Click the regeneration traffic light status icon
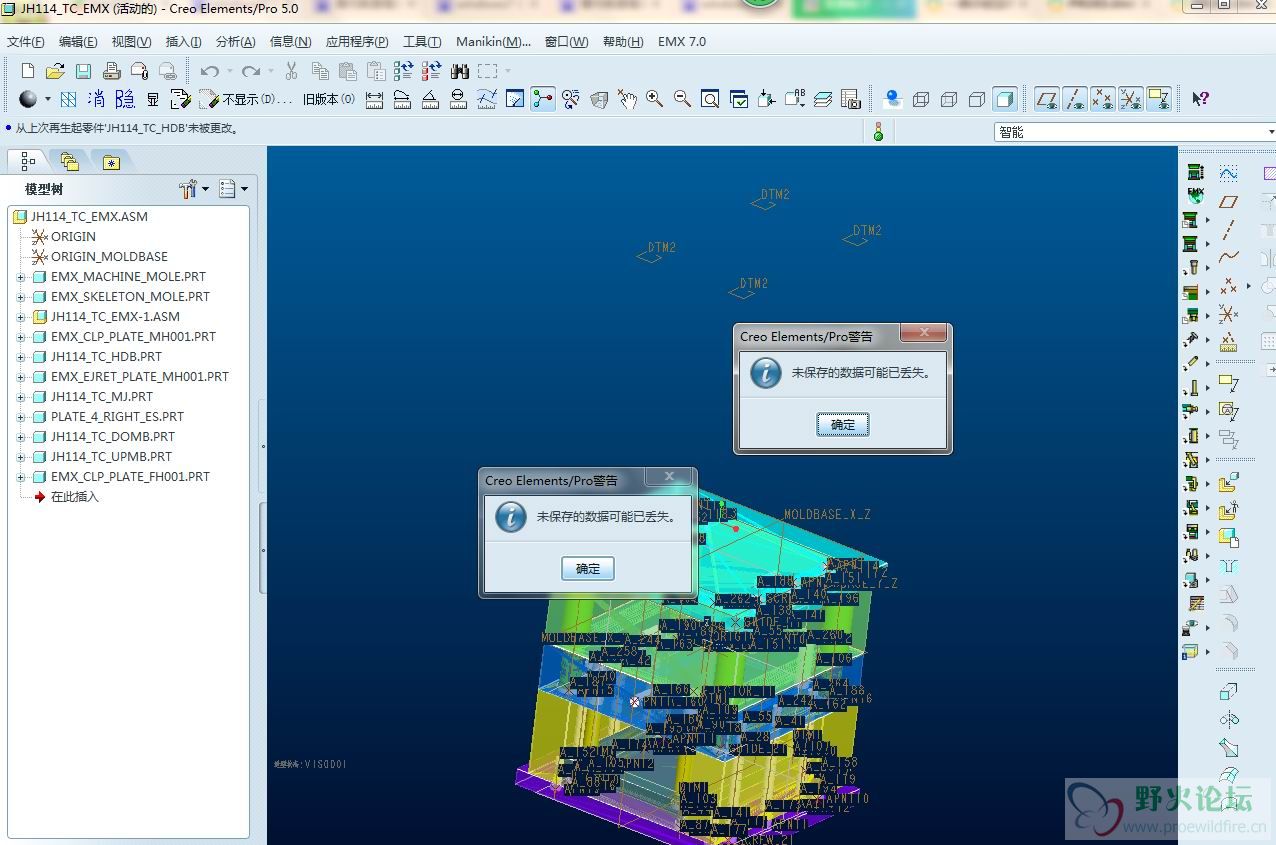The image size is (1276, 845). pos(879,131)
